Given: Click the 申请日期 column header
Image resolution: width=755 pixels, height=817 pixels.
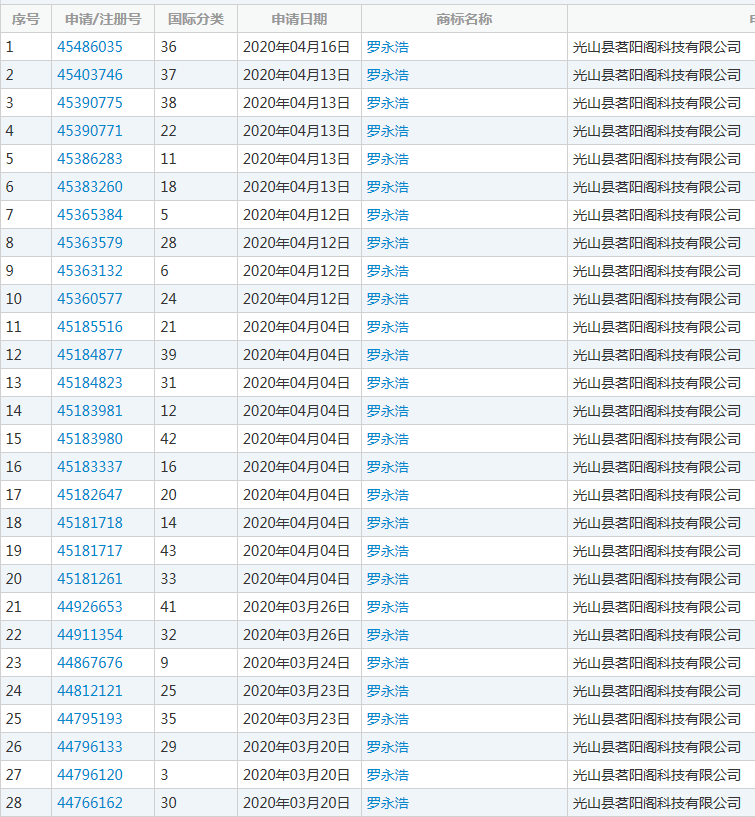Looking at the screenshot, I should click(x=299, y=19).
